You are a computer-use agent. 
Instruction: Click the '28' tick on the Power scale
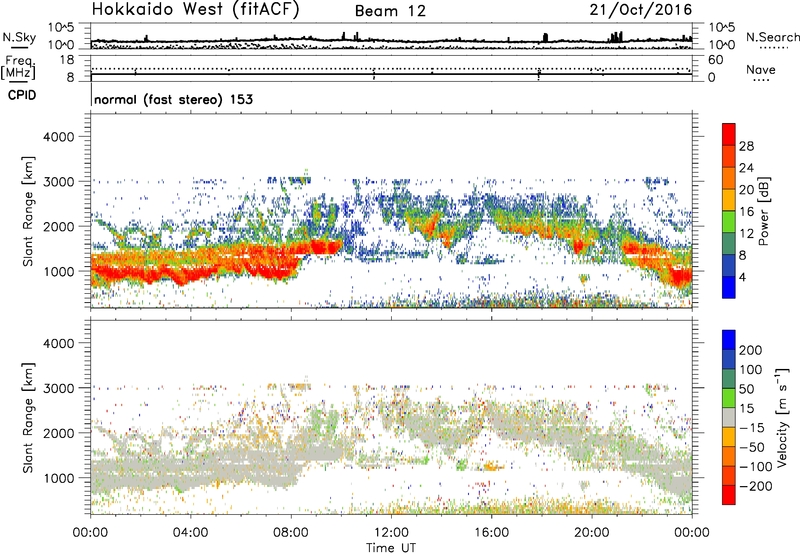[746, 146]
